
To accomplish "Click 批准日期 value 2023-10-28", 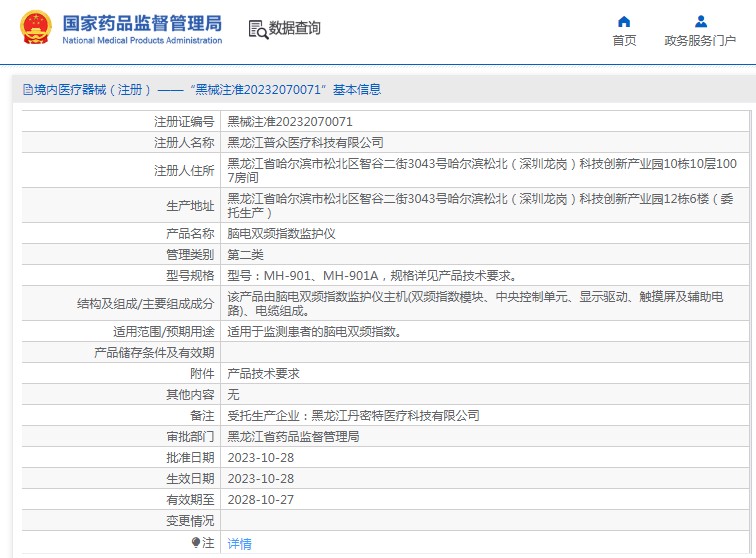I will 260,458.
